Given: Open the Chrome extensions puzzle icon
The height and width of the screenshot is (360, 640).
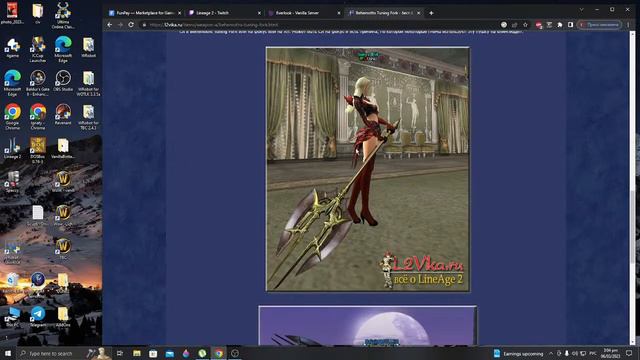Looking at the screenshot, I should 560,25.
